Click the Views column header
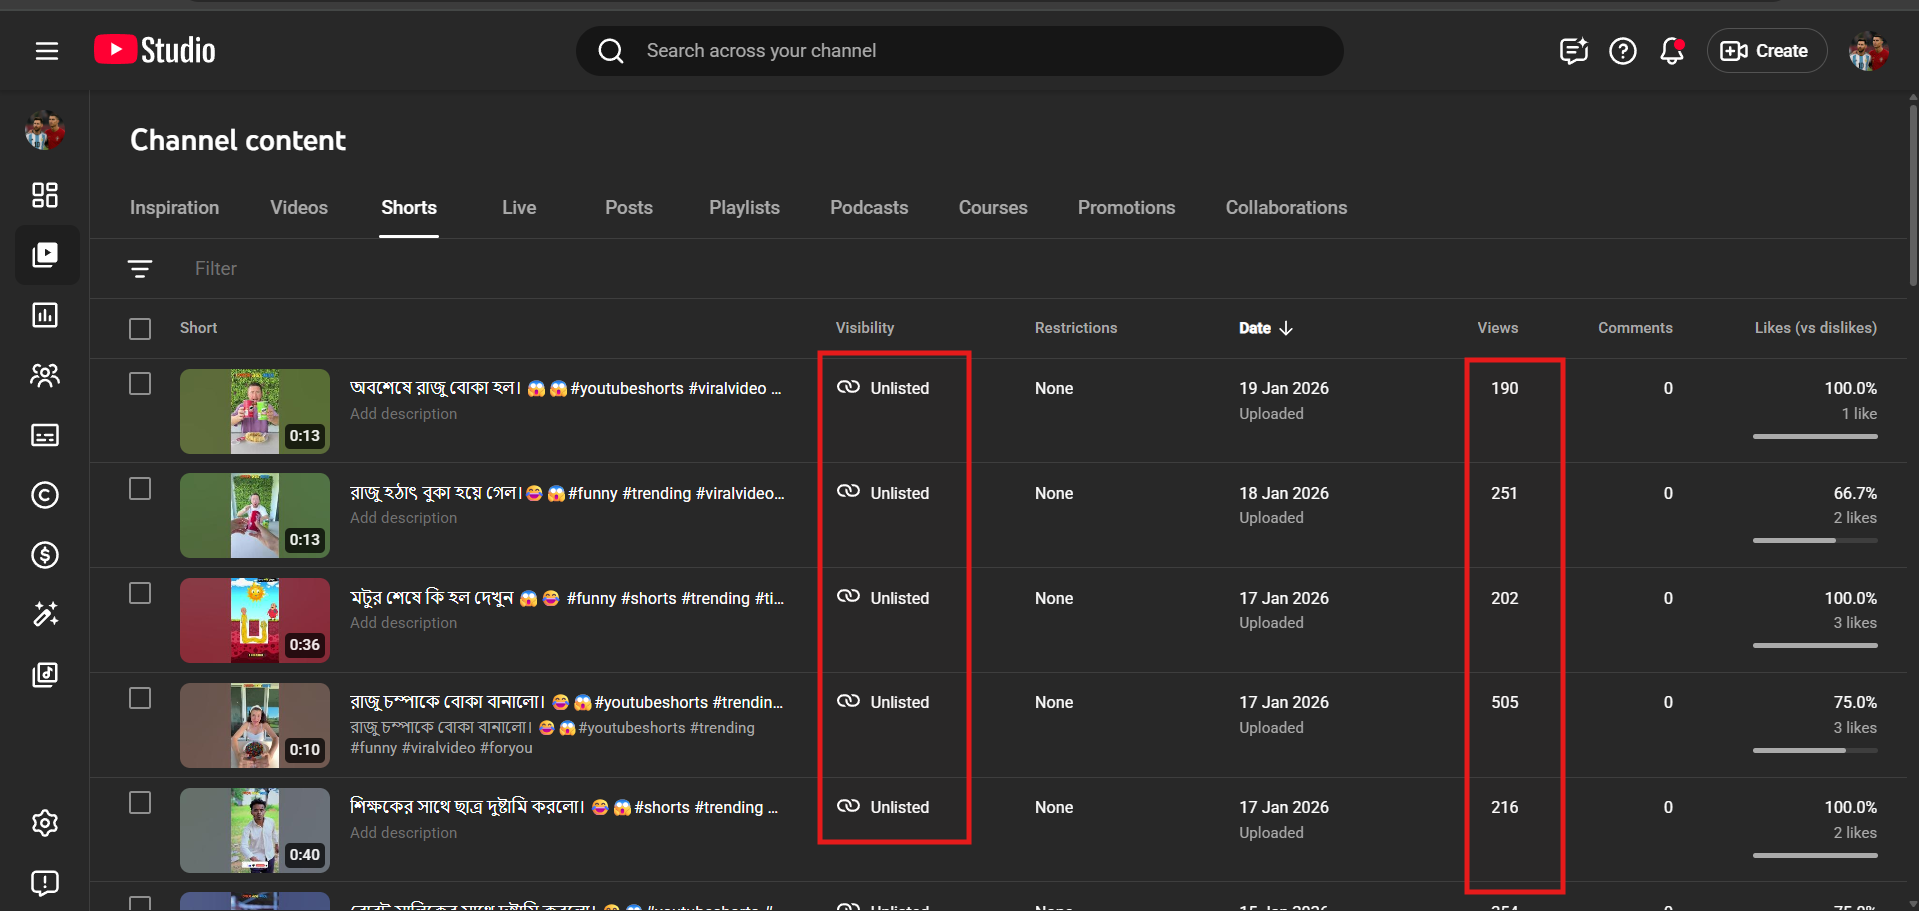This screenshot has width=1919, height=911. pos(1497,328)
